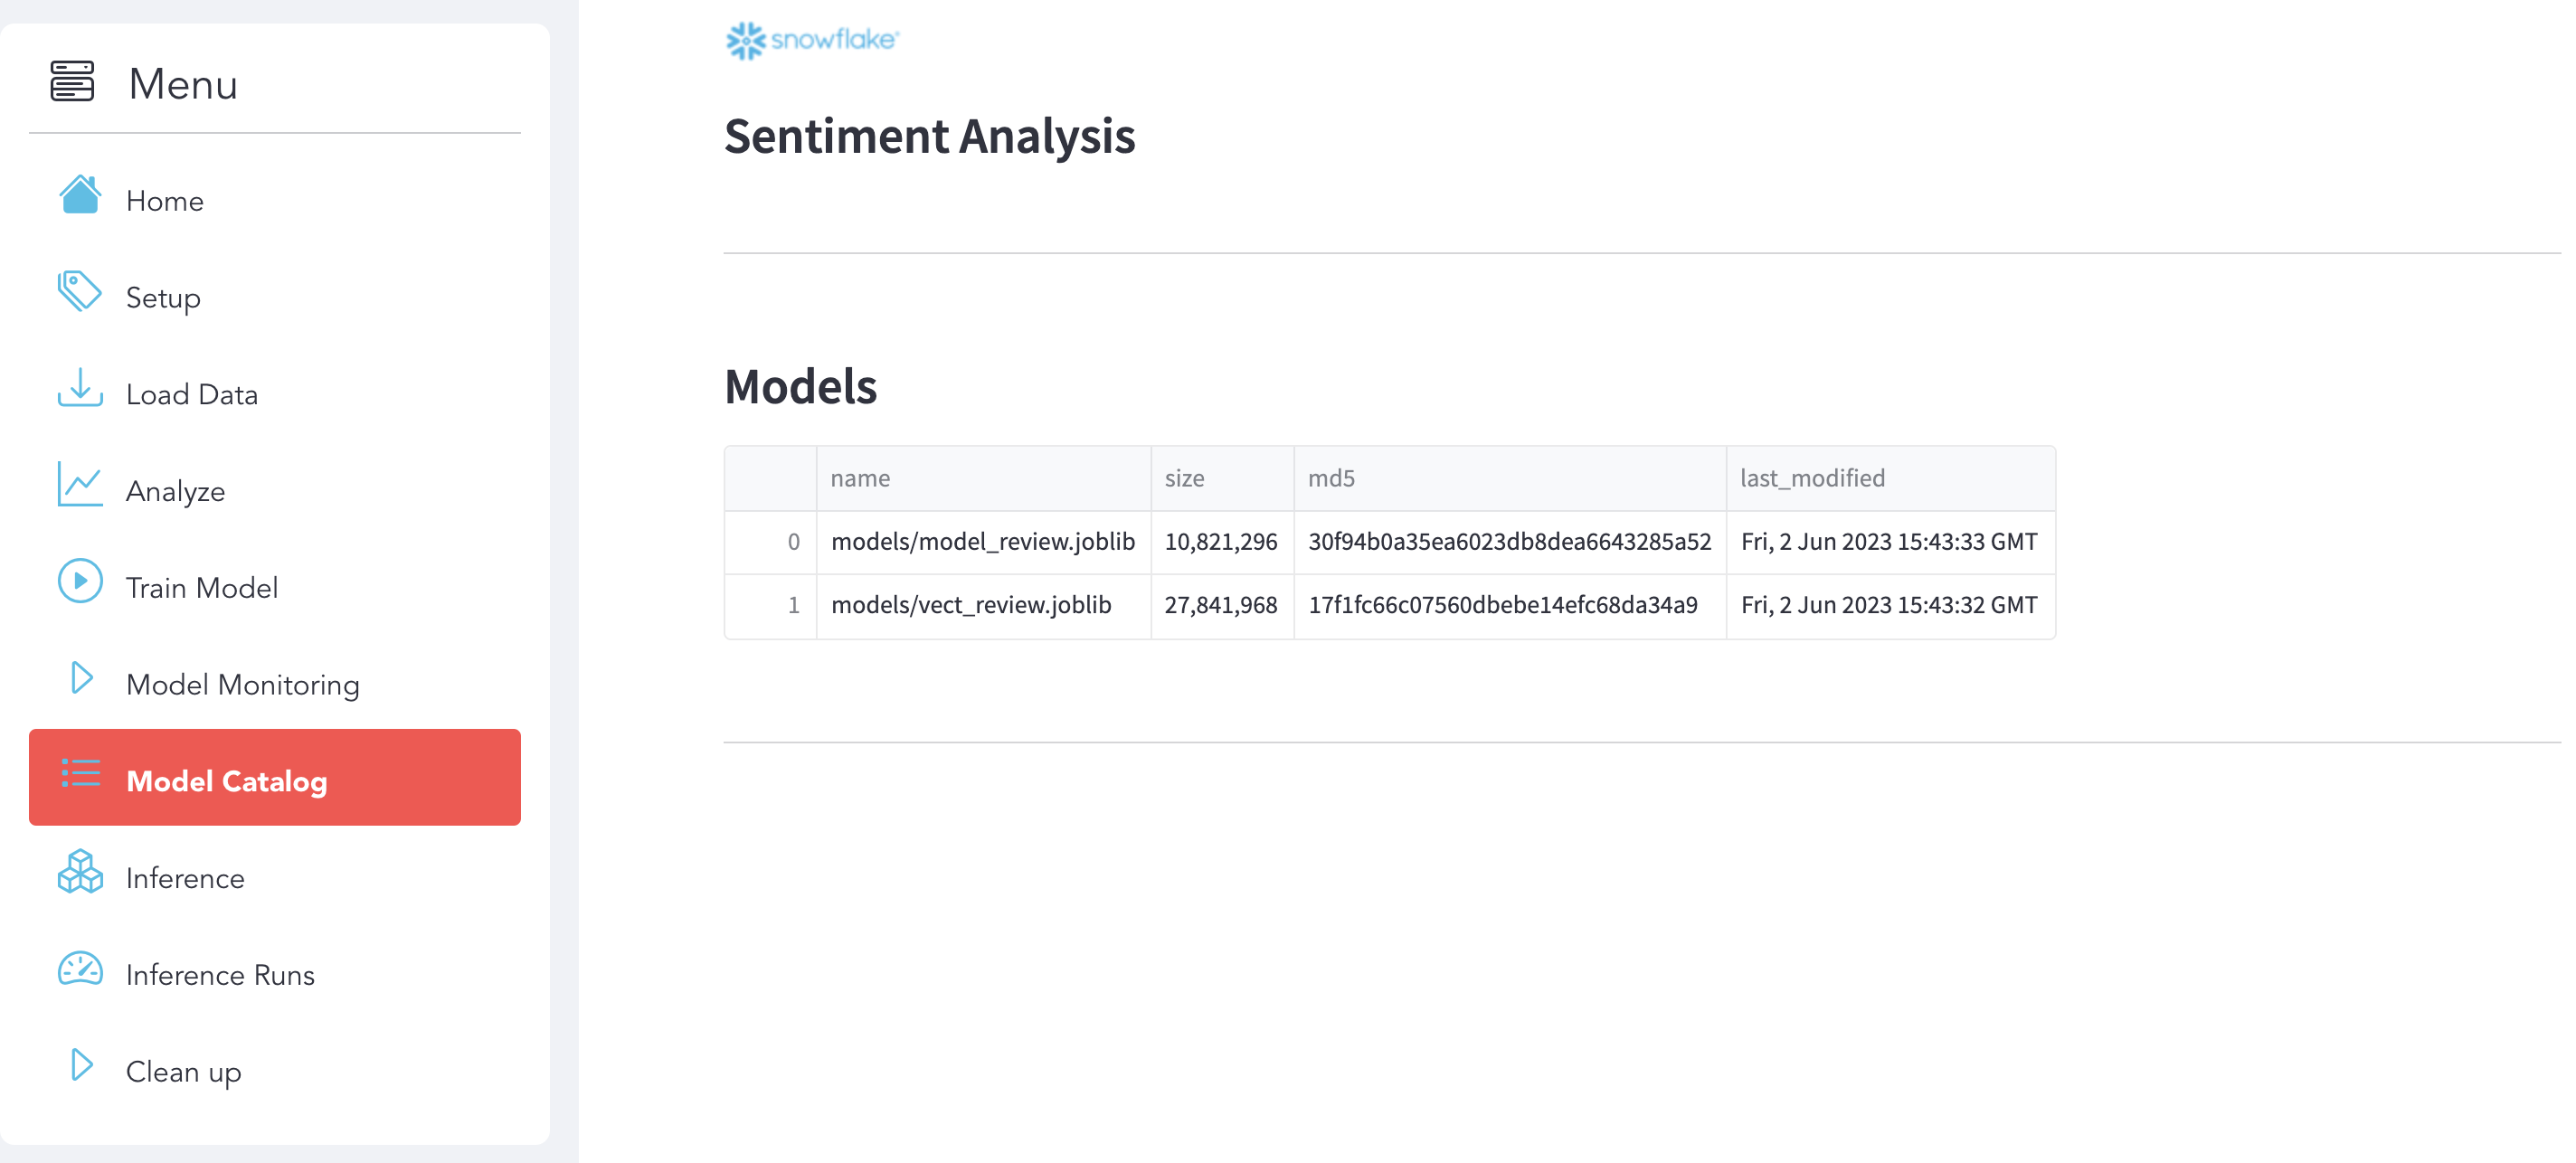Click the Setup tag icon

pos(80,291)
